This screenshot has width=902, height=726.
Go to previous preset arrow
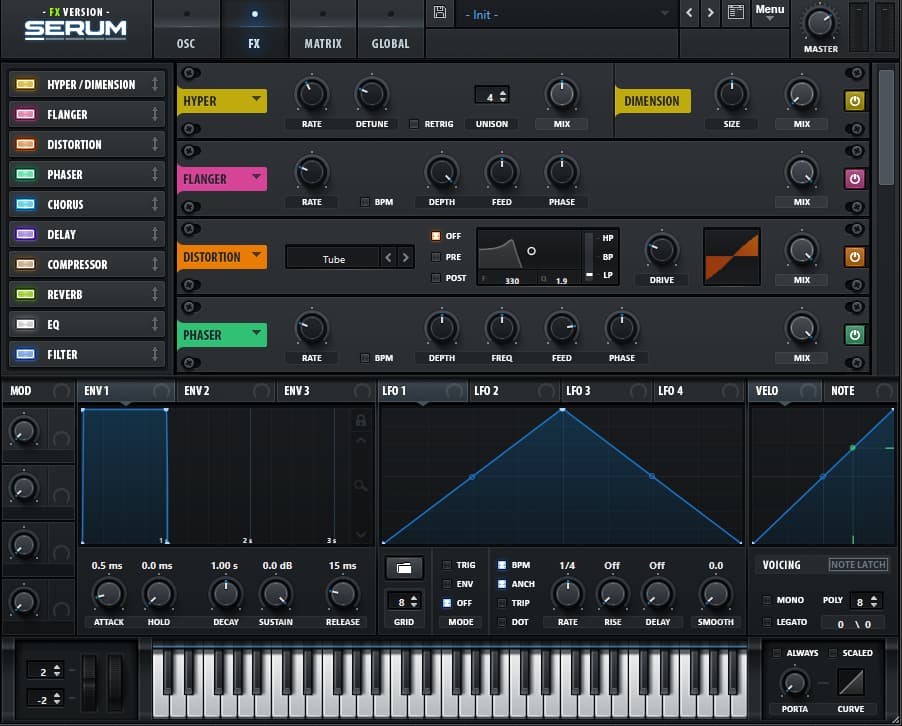click(x=689, y=12)
